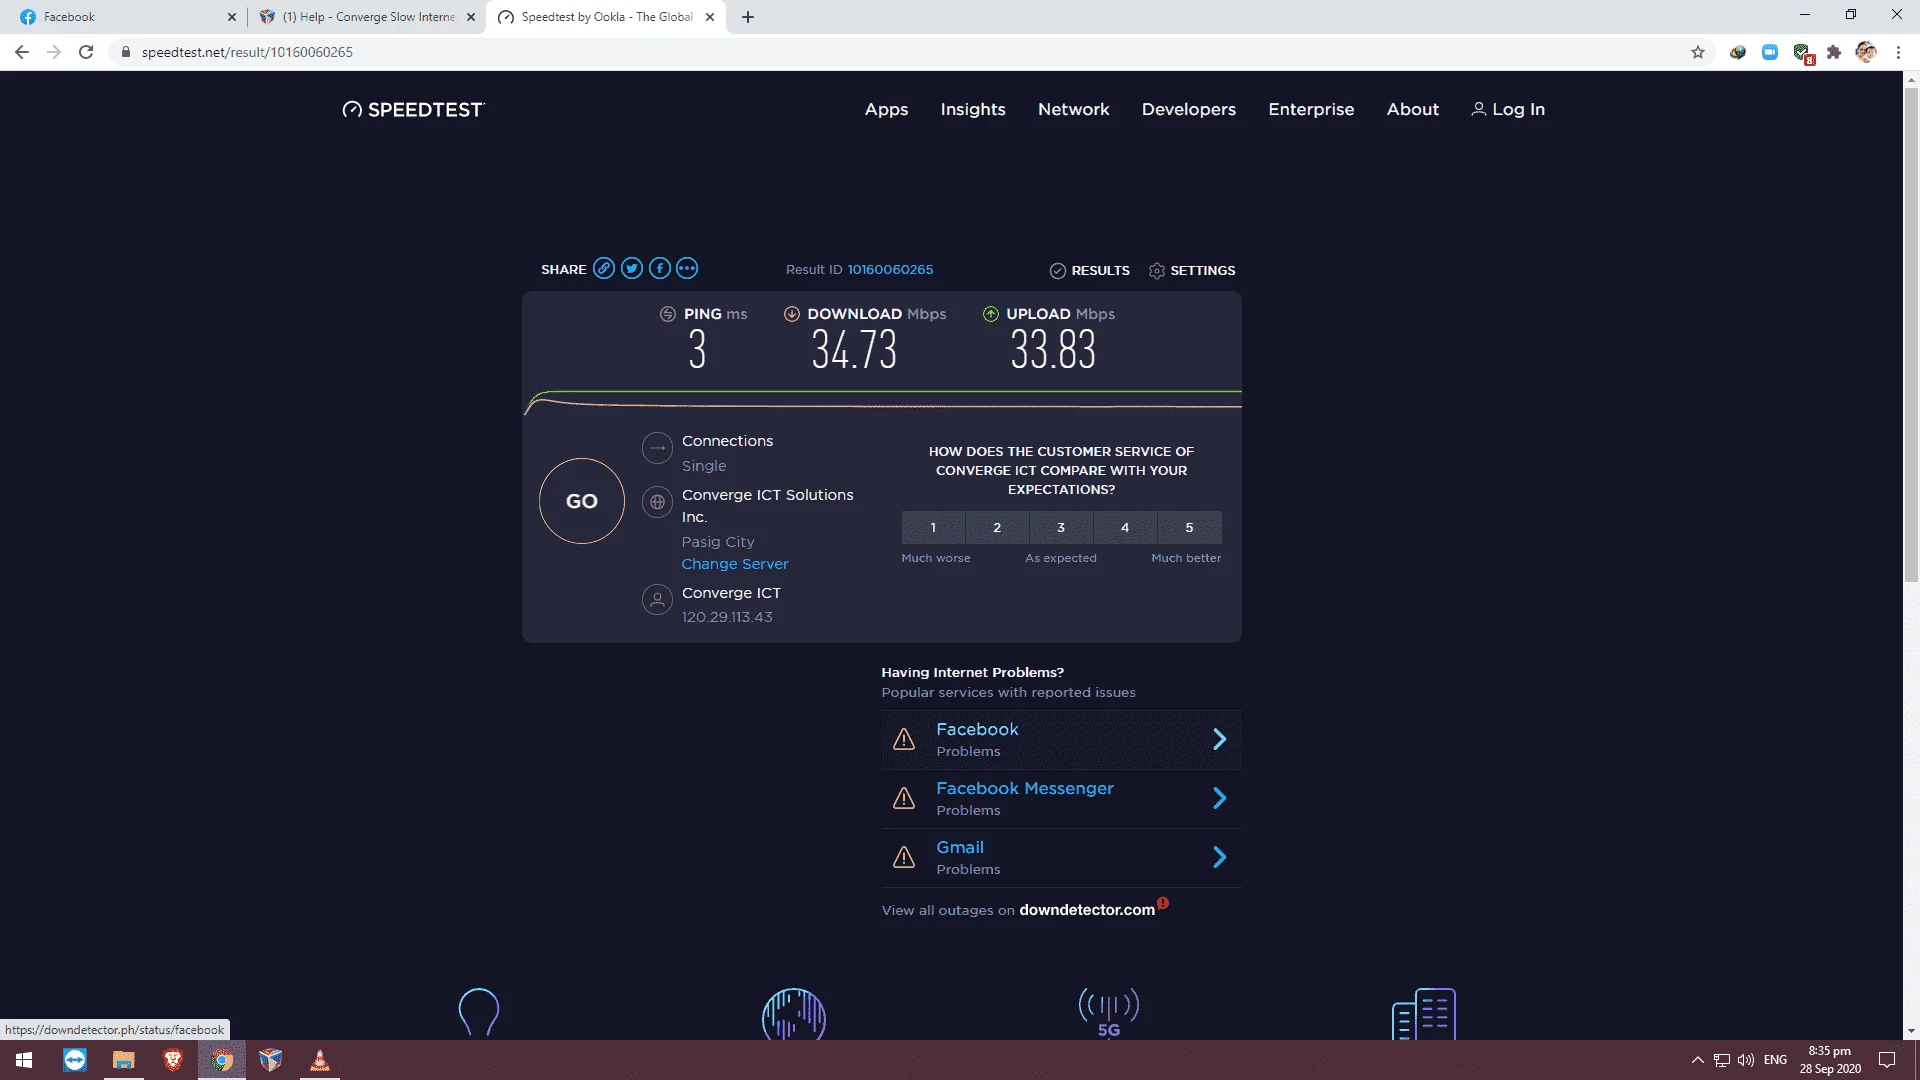Click the Speedtest logo
1920x1080 pixels.
pos(413,109)
